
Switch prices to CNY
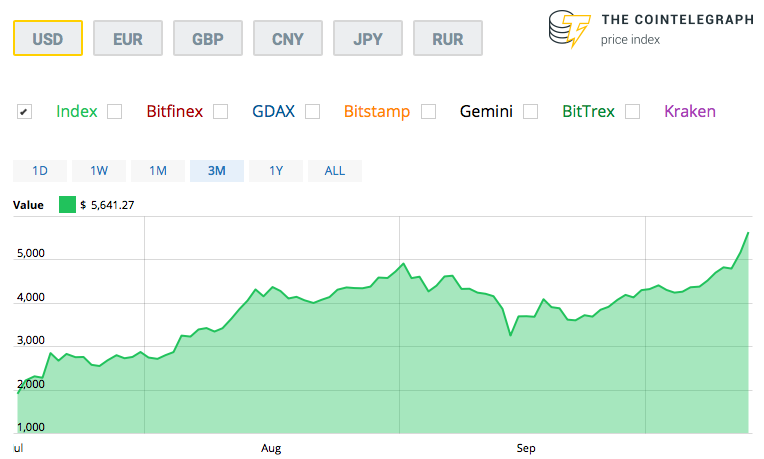point(287,38)
